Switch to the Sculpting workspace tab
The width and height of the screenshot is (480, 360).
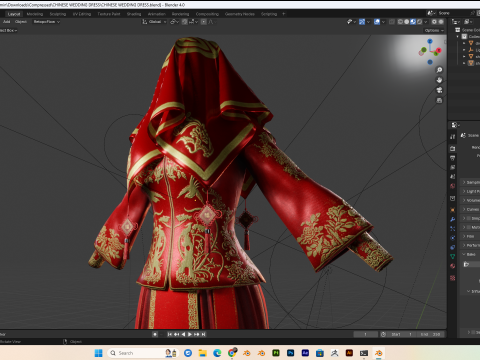[x=58, y=14]
